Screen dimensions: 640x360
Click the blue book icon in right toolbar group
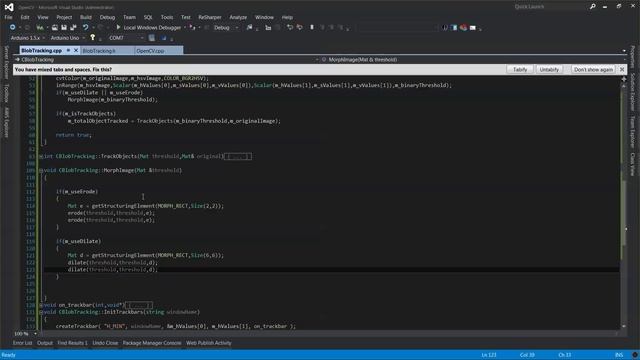[x=454, y=27]
